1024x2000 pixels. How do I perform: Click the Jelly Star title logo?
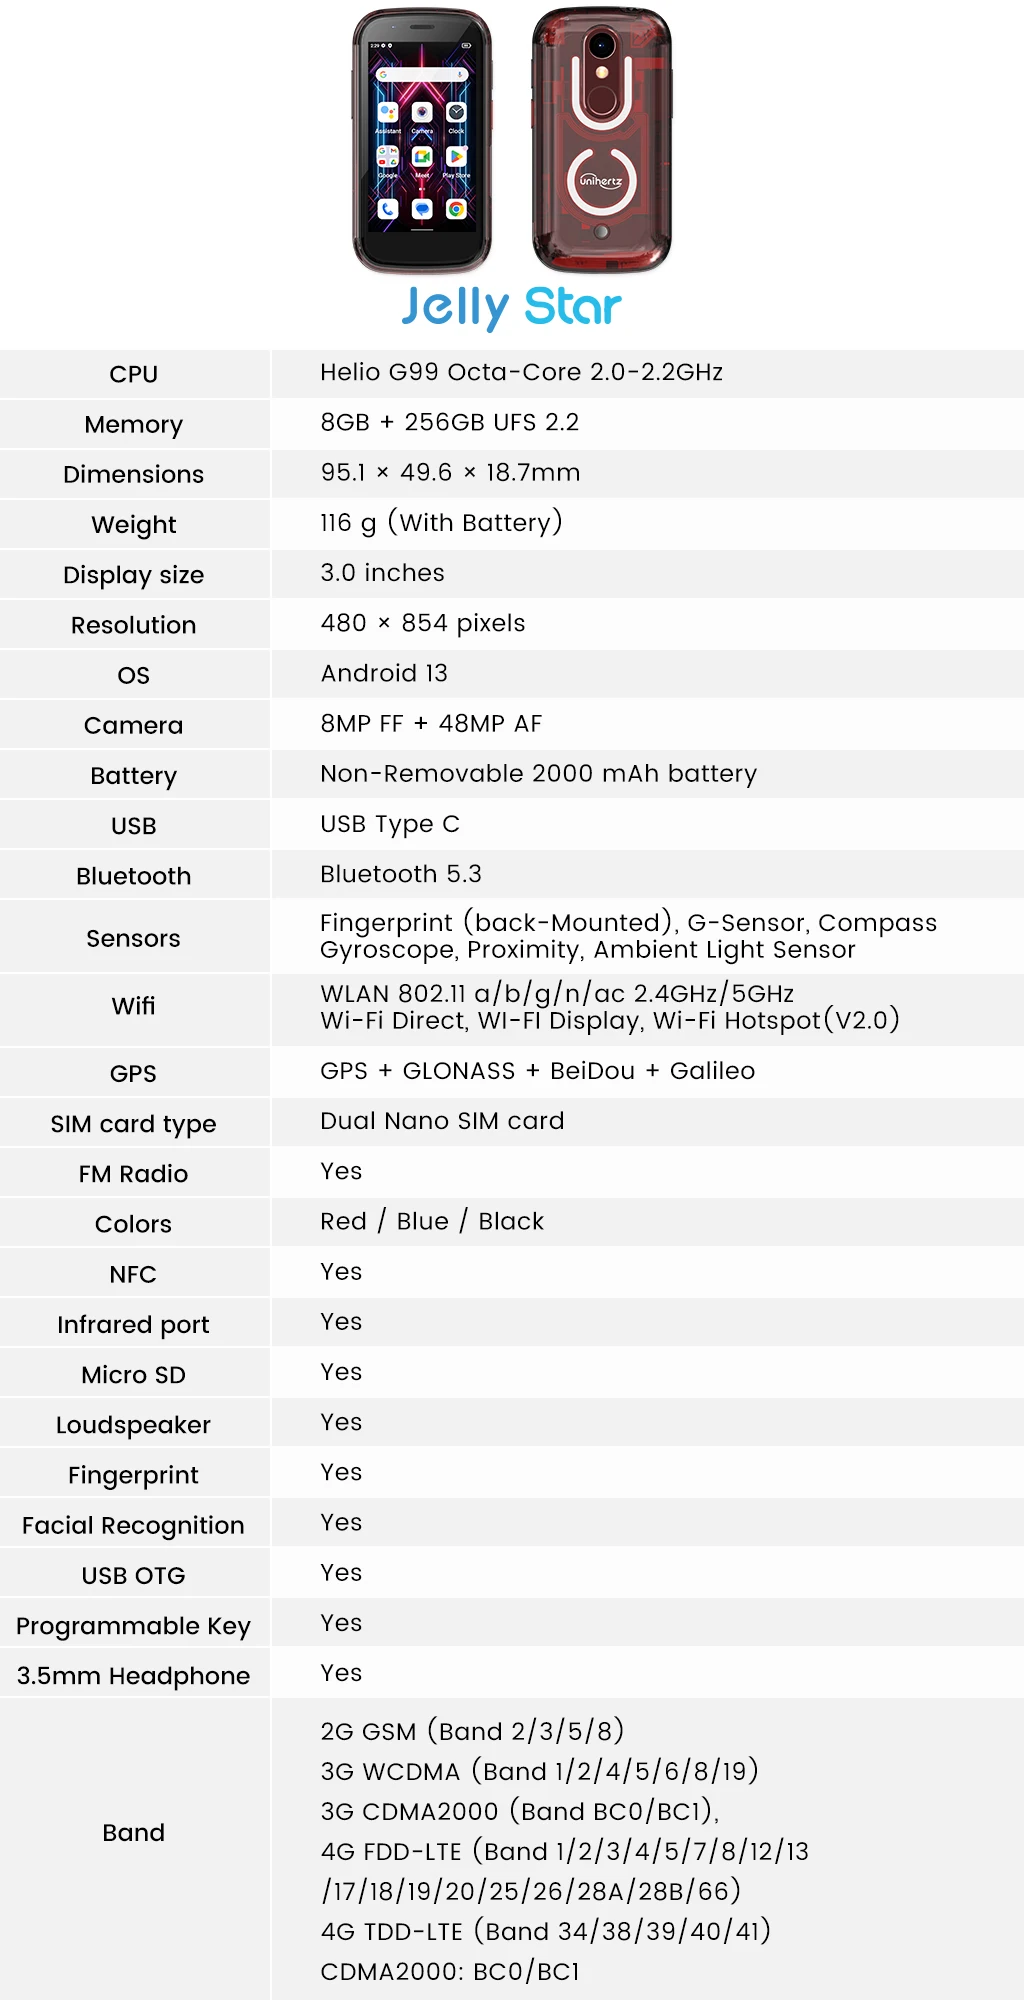coord(511,307)
